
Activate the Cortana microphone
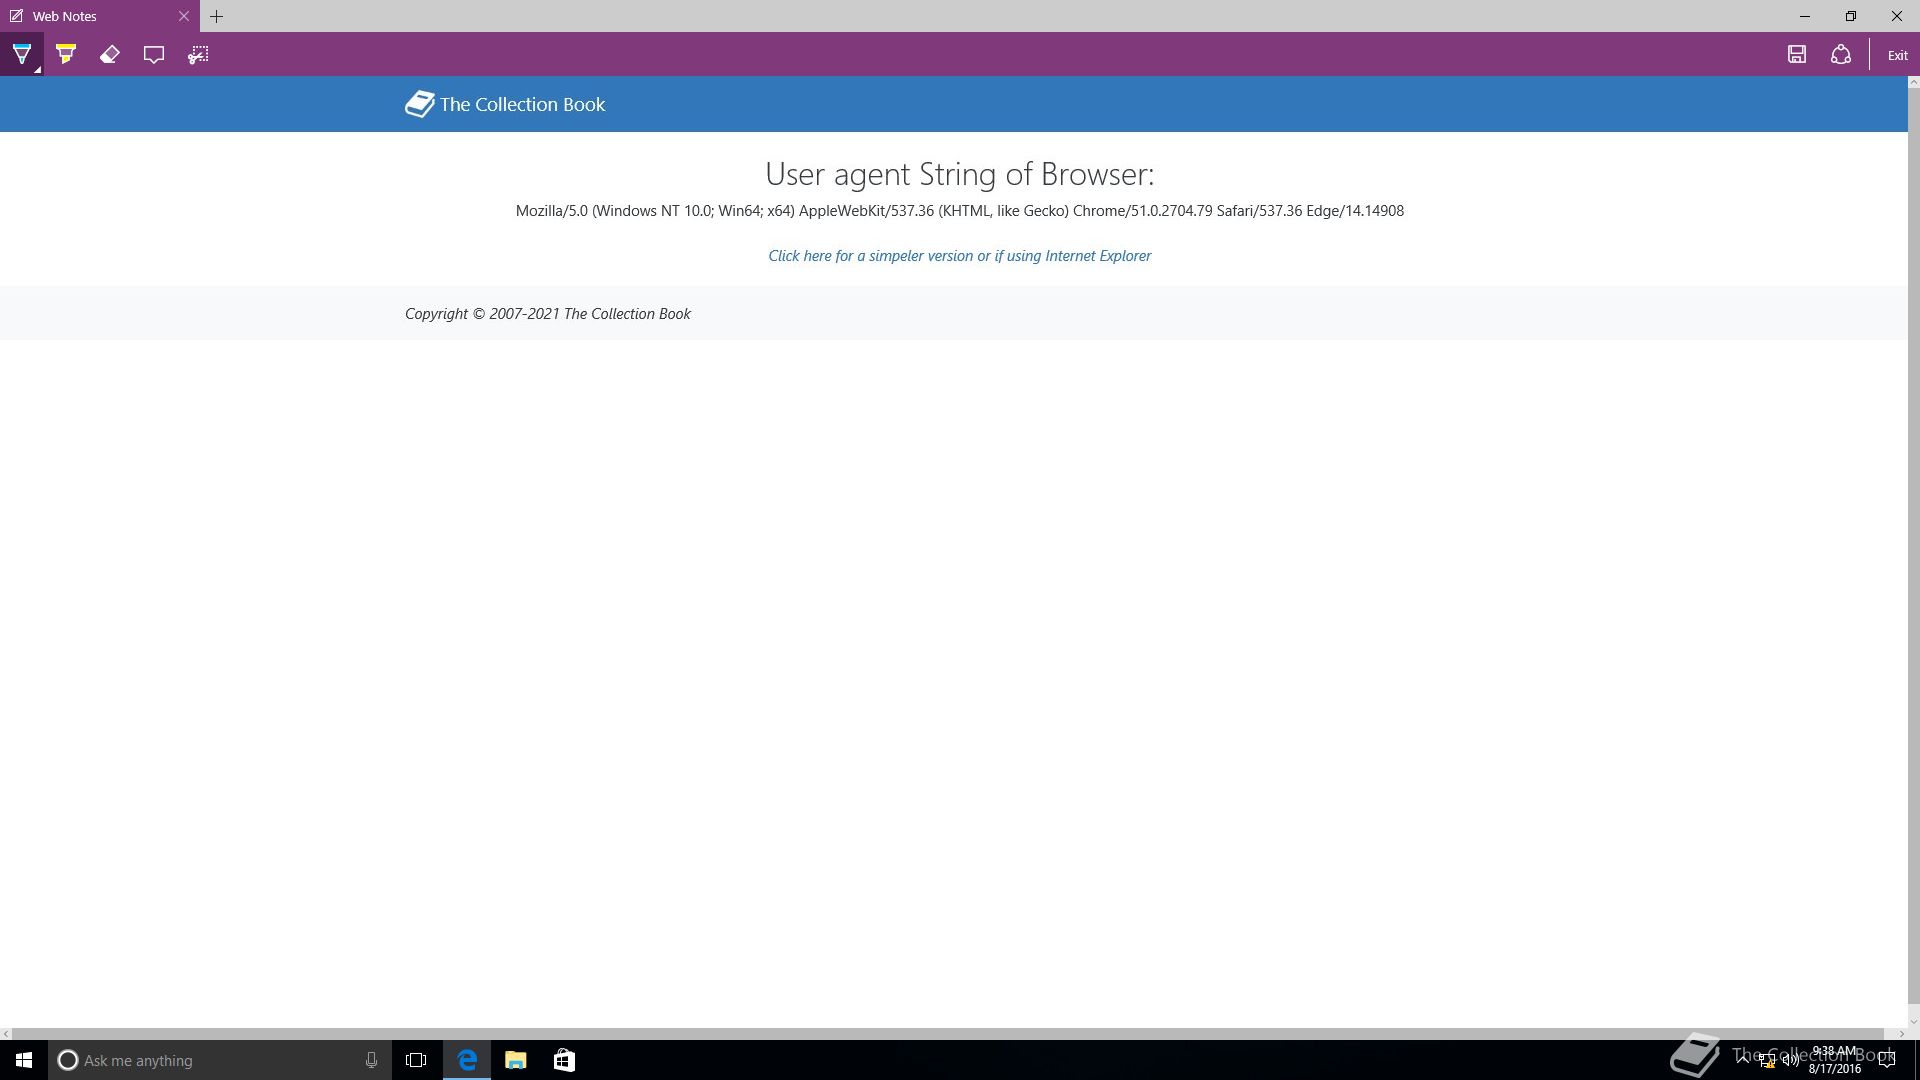coord(371,1060)
